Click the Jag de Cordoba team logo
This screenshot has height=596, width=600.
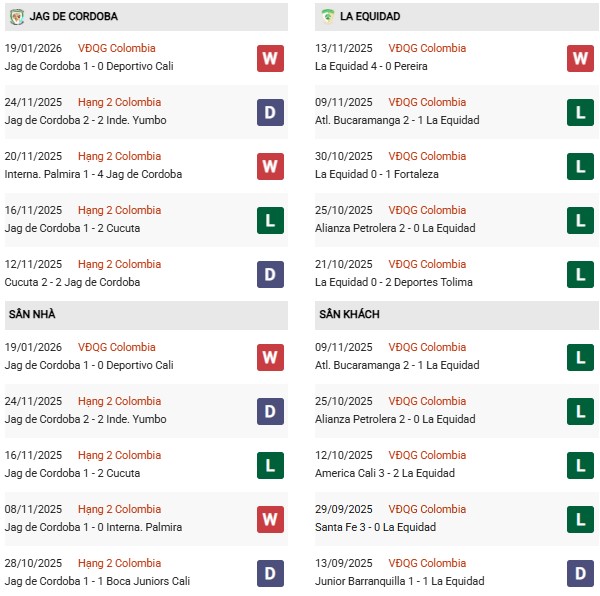click(17, 17)
